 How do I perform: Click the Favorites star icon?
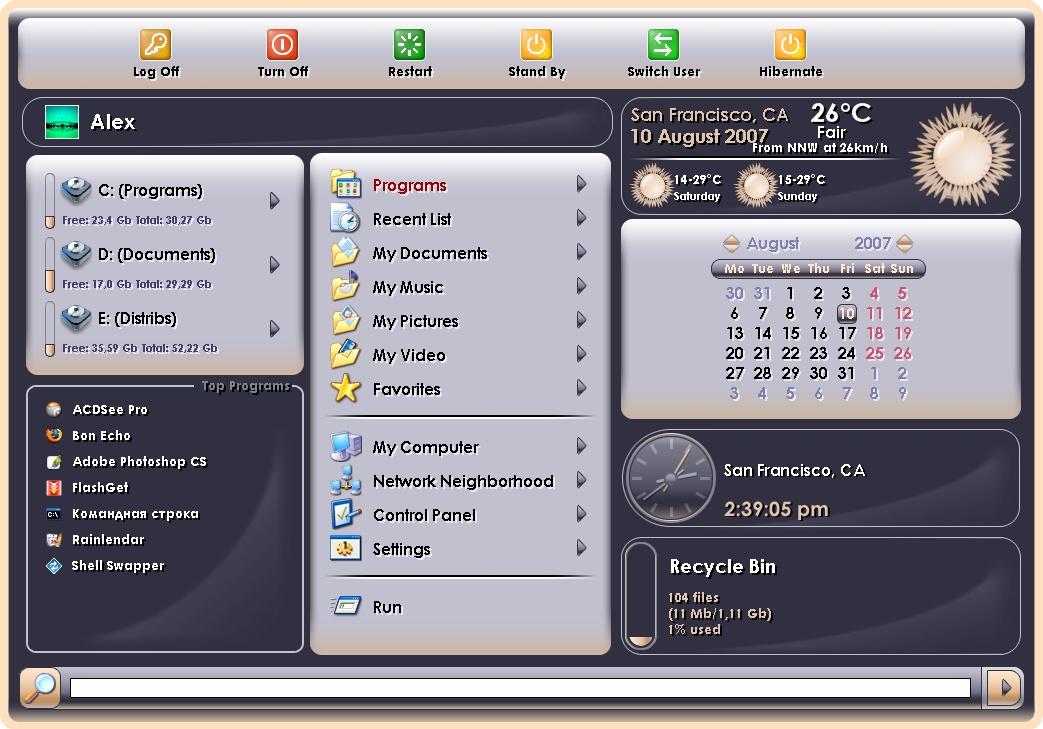(x=346, y=388)
